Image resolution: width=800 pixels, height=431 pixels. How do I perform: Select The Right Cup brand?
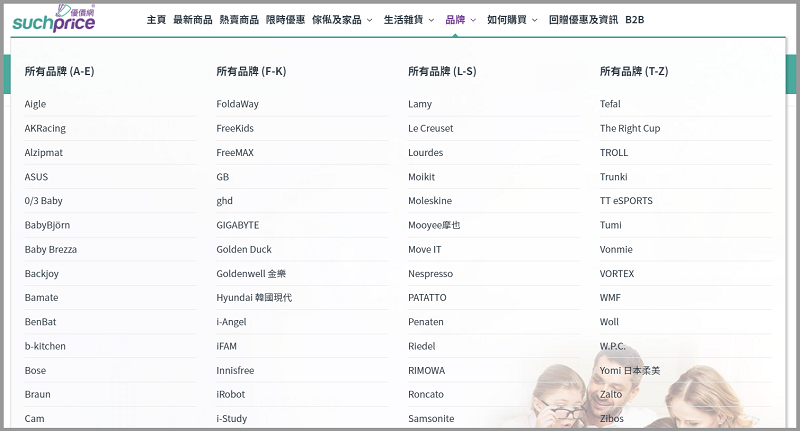point(630,129)
